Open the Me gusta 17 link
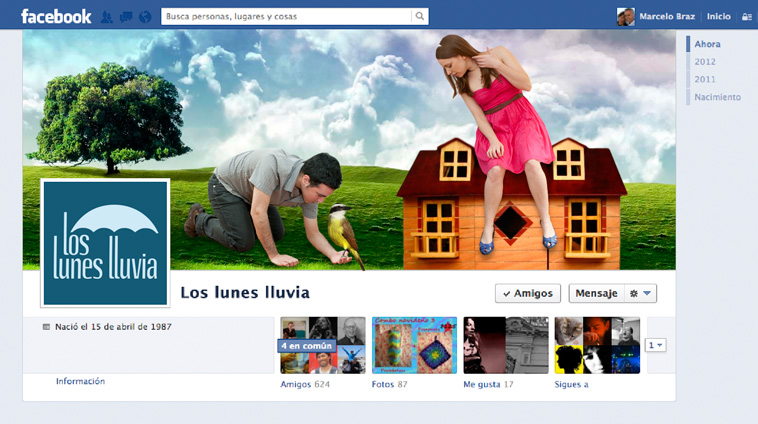Image resolution: width=758 pixels, height=424 pixels. click(x=488, y=384)
